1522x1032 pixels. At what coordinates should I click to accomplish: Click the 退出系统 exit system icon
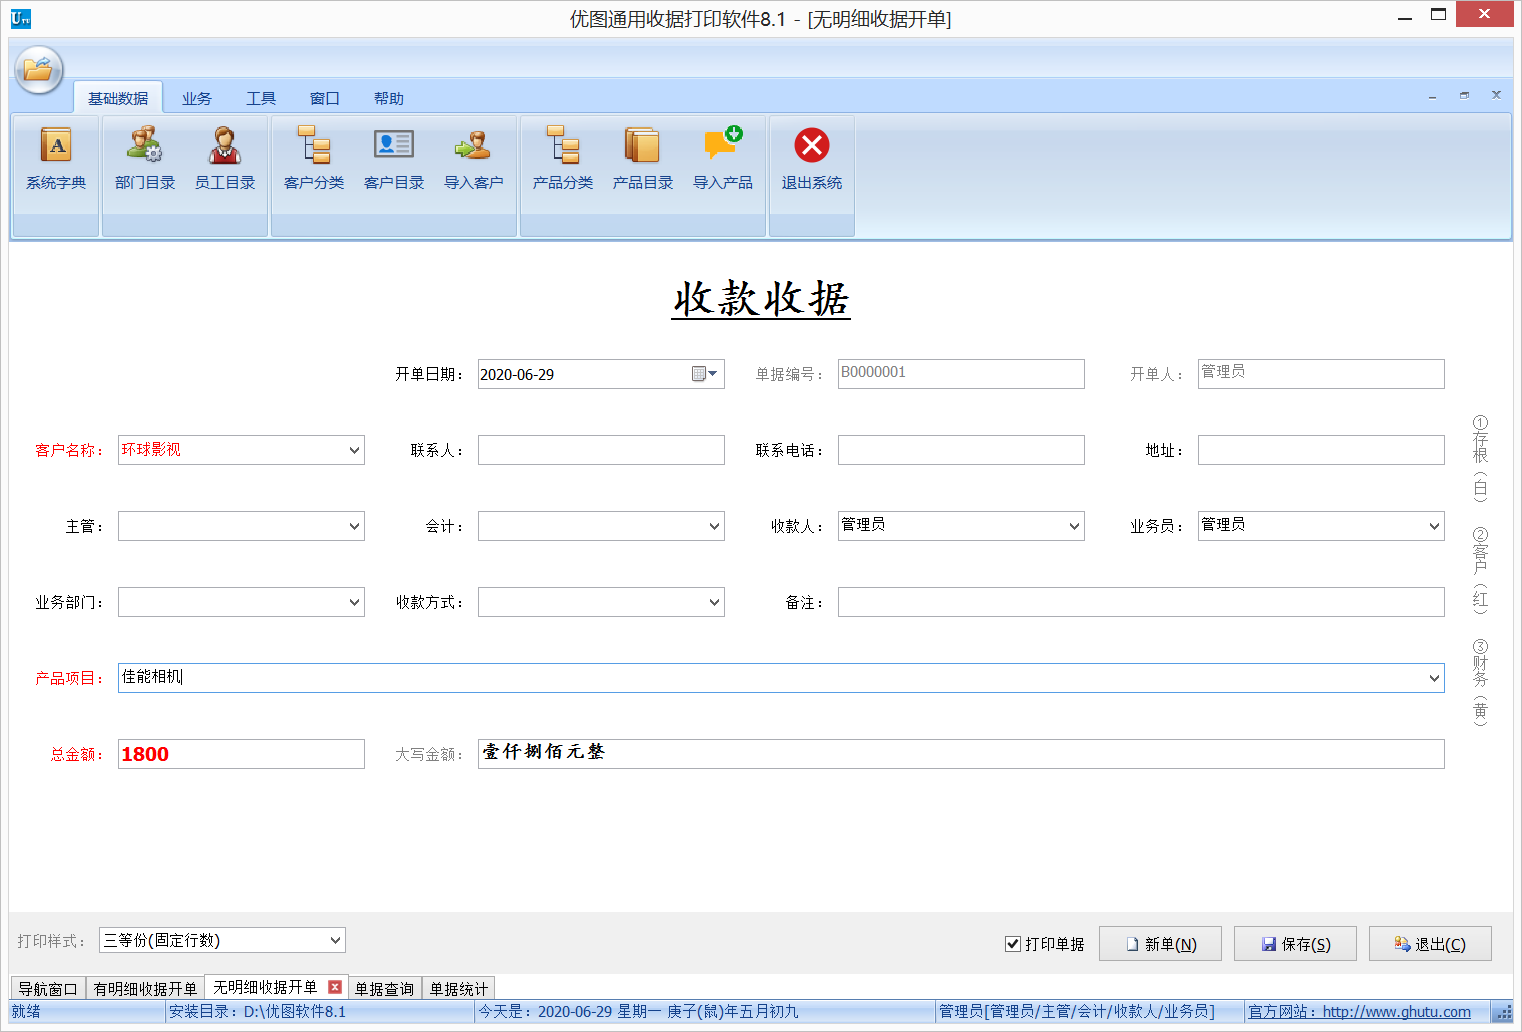click(x=811, y=160)
